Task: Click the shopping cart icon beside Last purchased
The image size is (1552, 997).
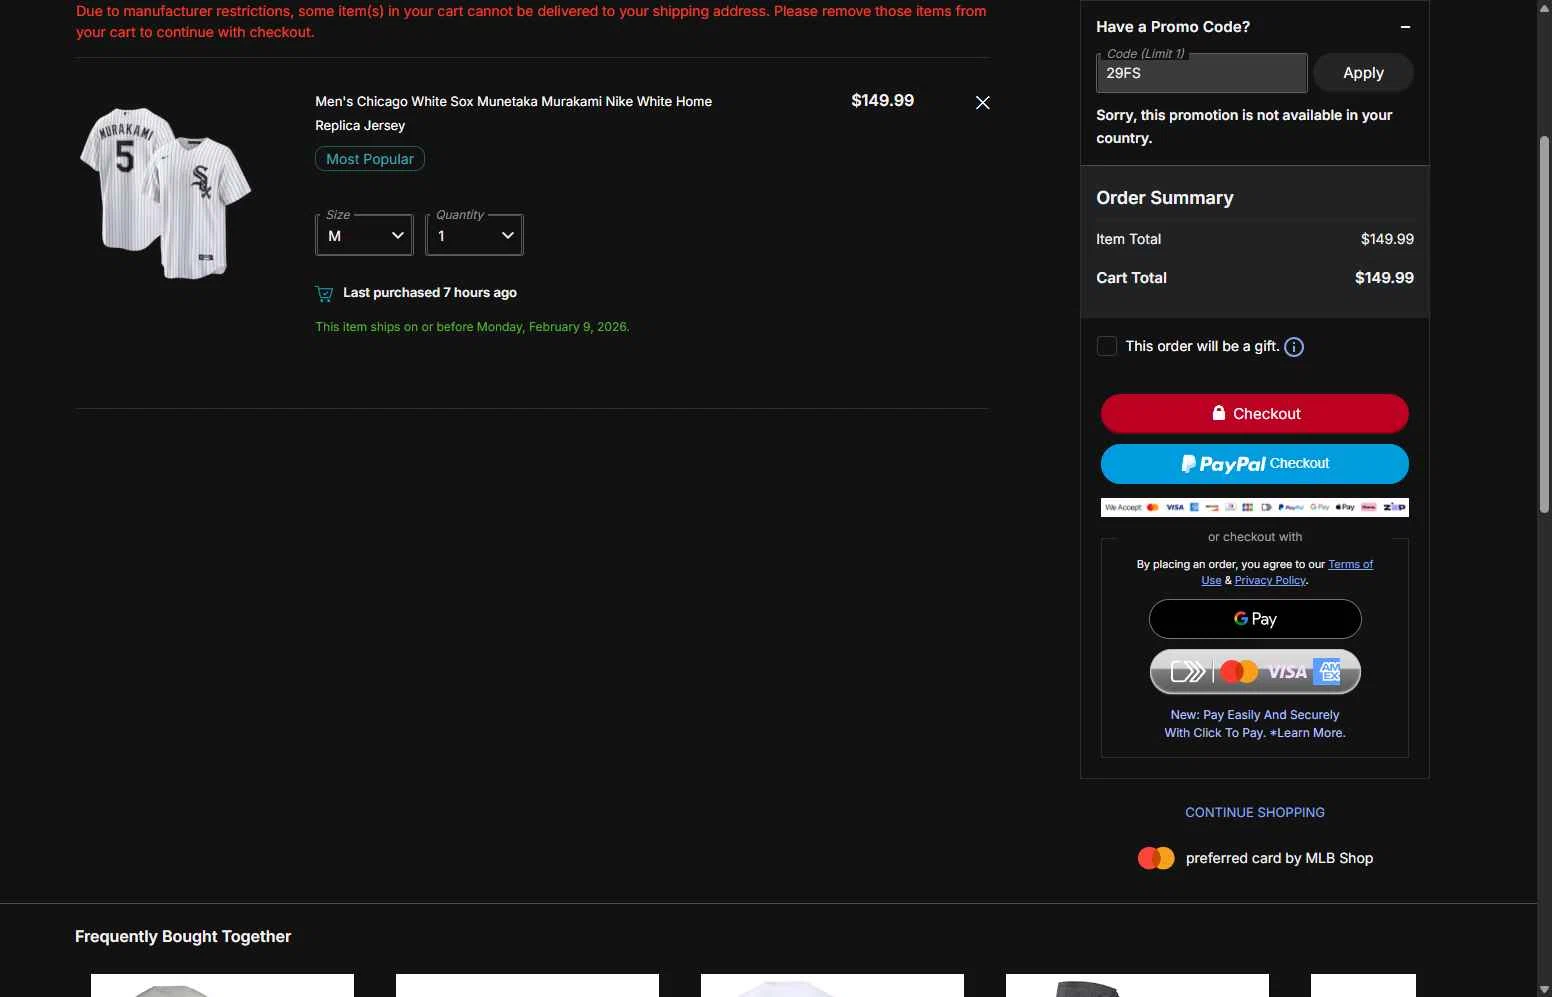Action: [x=324, y=293]
